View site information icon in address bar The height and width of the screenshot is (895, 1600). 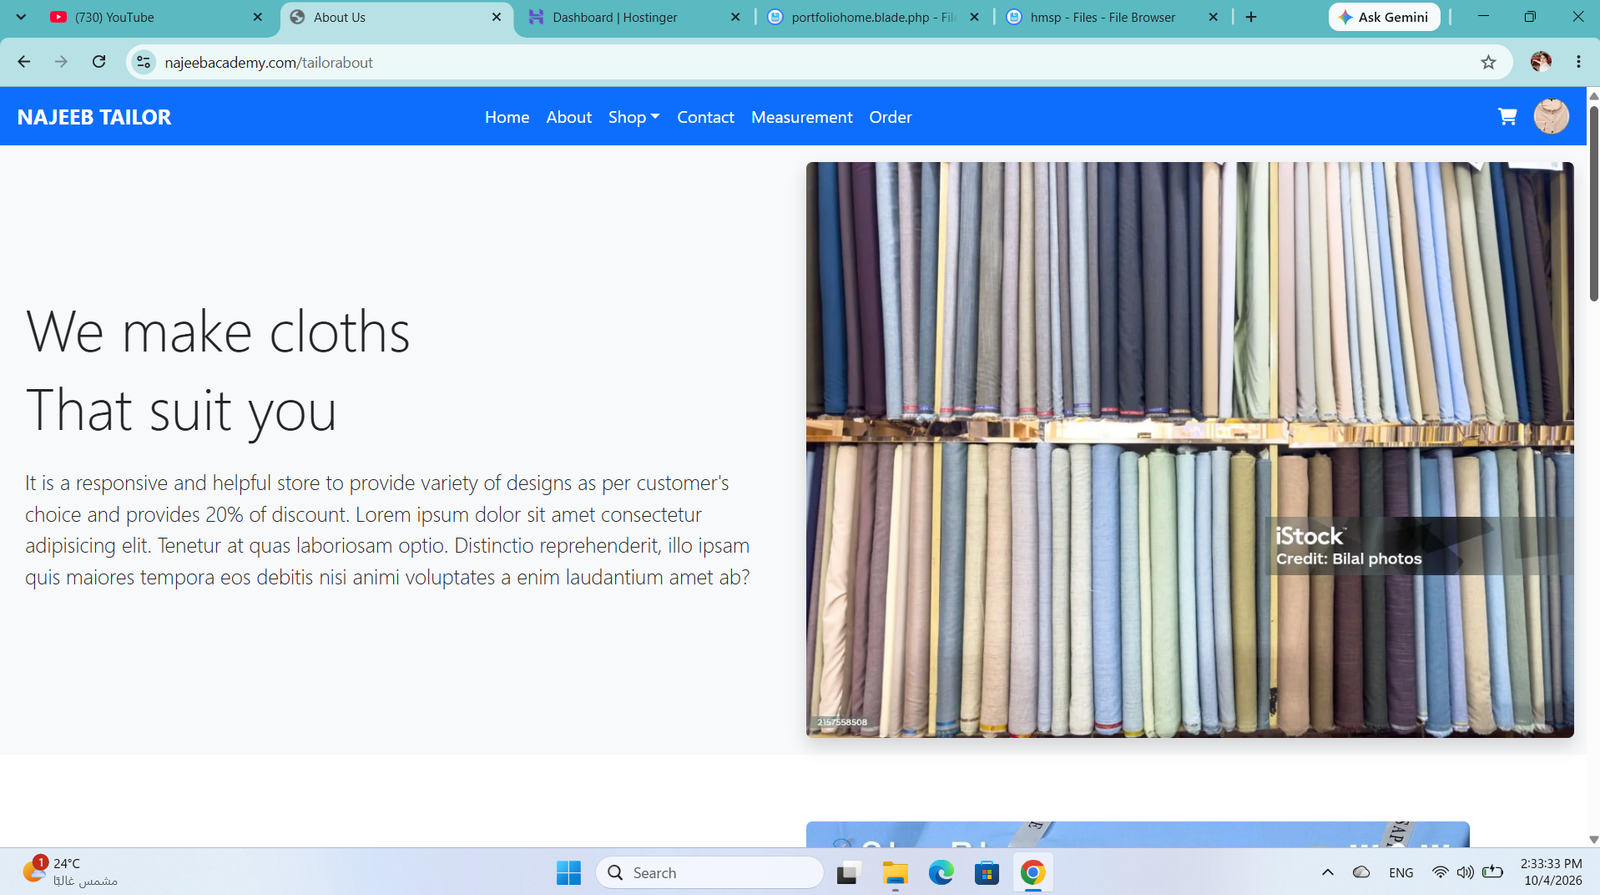144,62
